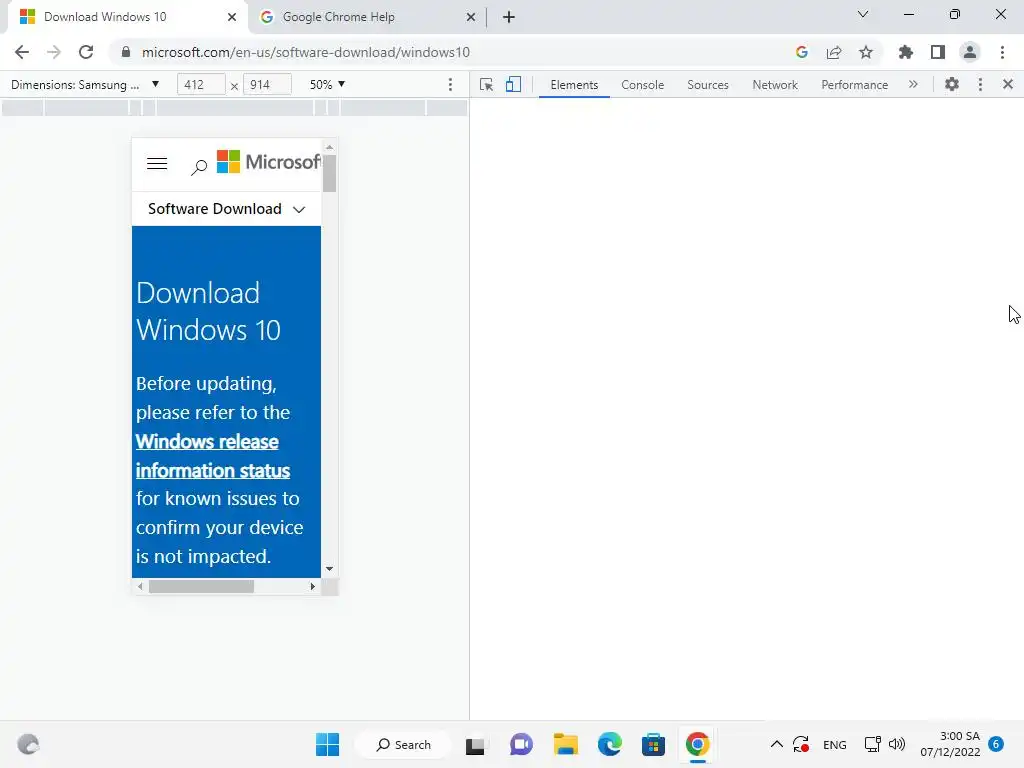Launch the Chat app from taskbar

[521, 744]
